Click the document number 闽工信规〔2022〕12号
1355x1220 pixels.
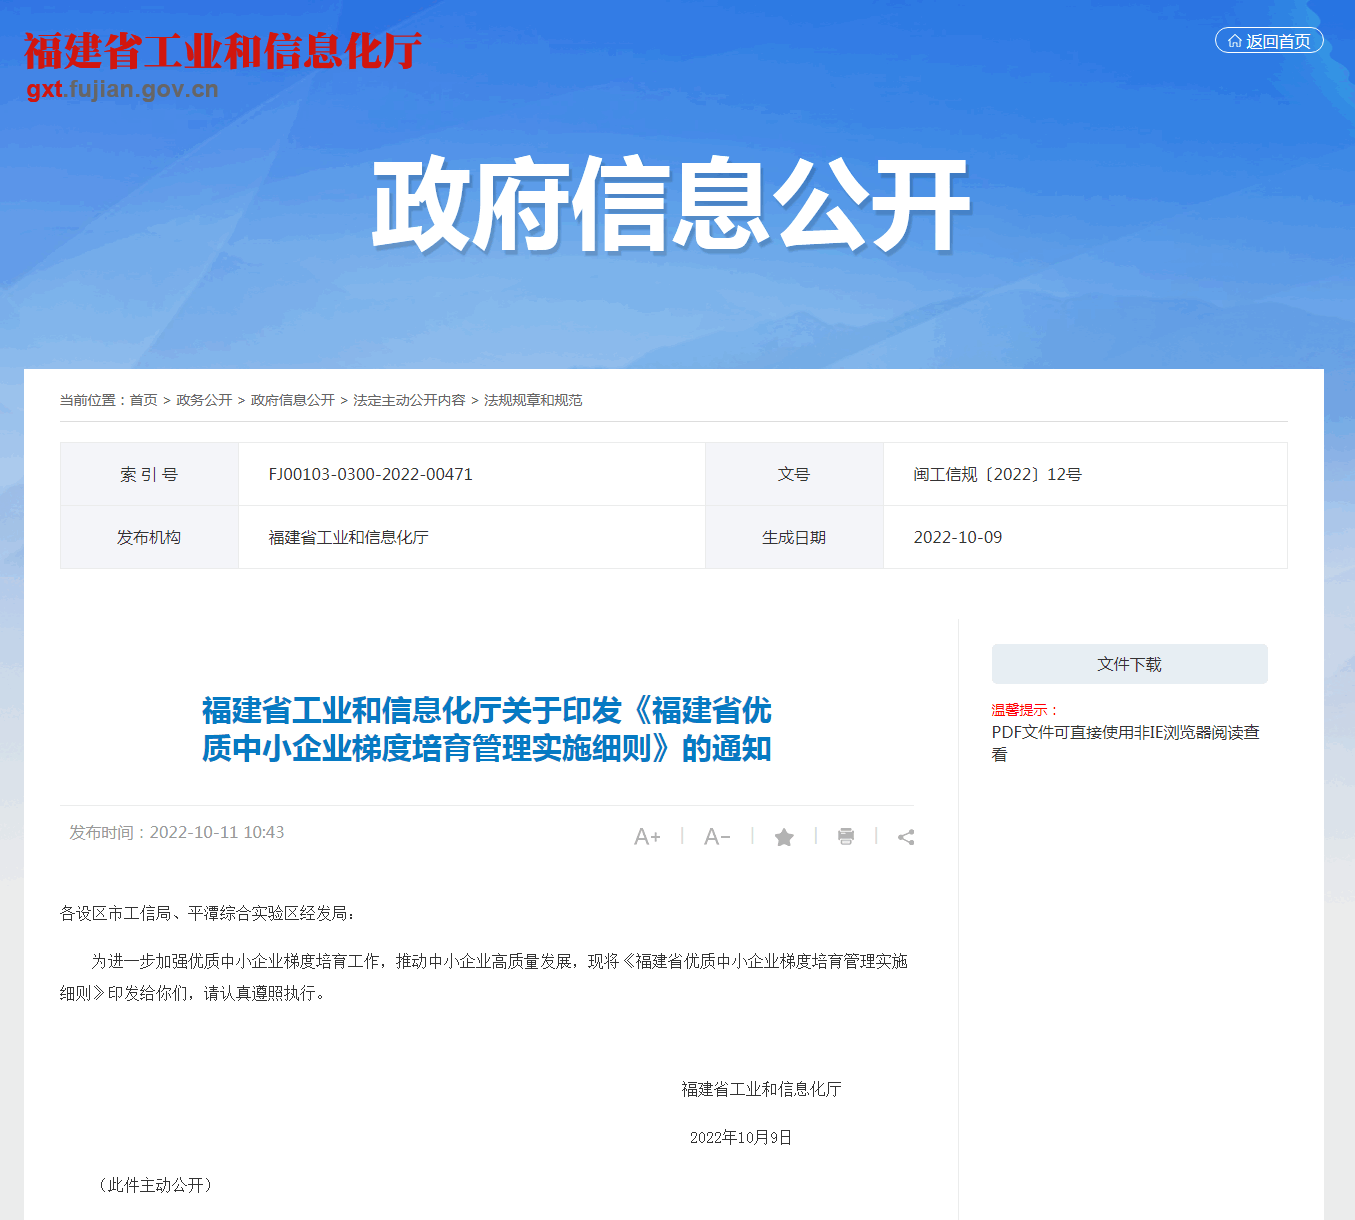(x=997, y=474)
